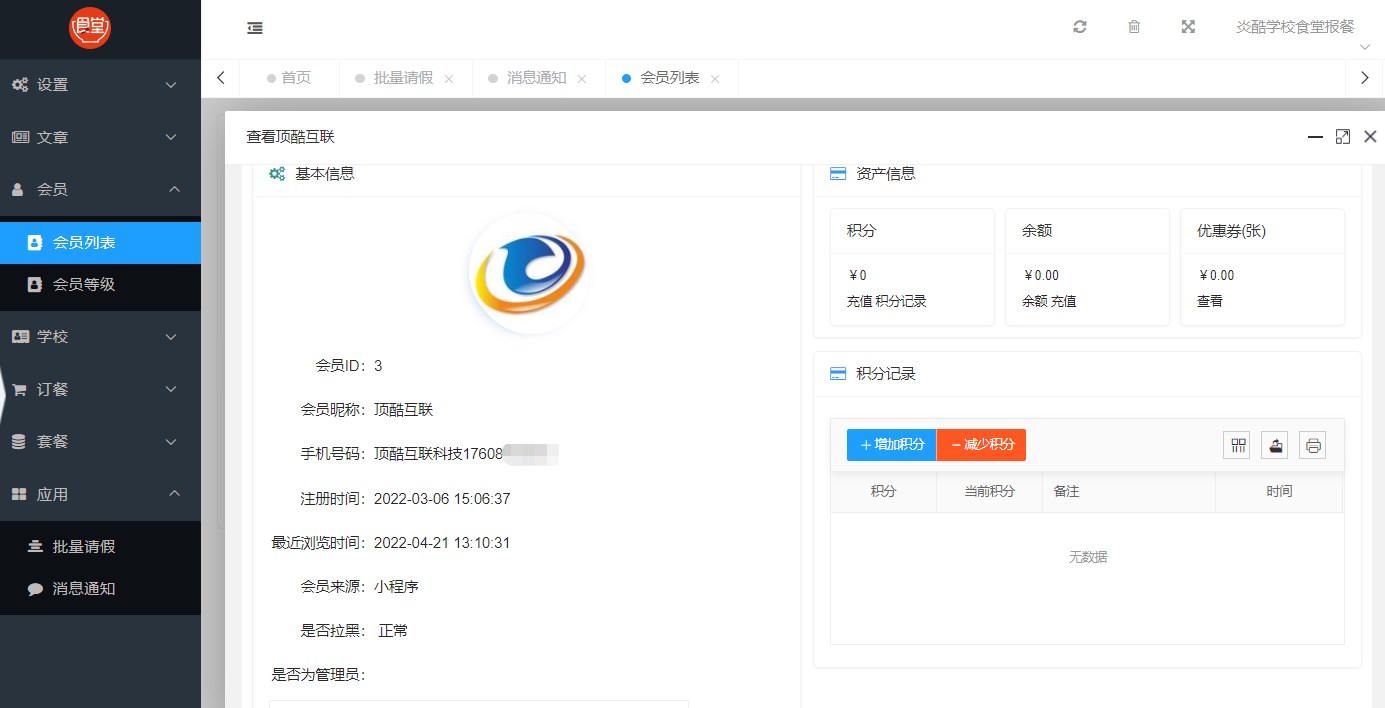The image size is (1385, 708).
Task: Click the sidebar collapse icon in header
Action: pyautogui.click(x=255, y=28)
